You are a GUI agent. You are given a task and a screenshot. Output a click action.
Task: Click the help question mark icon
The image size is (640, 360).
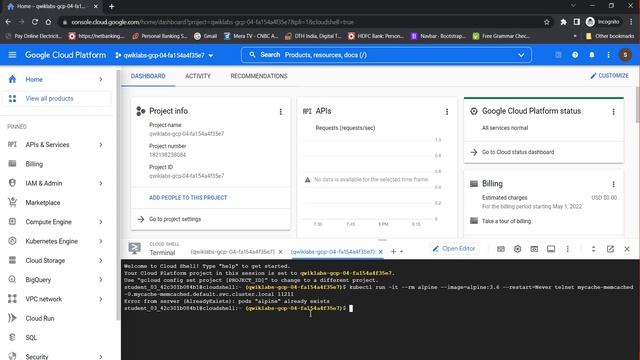[x=575, y=55]
